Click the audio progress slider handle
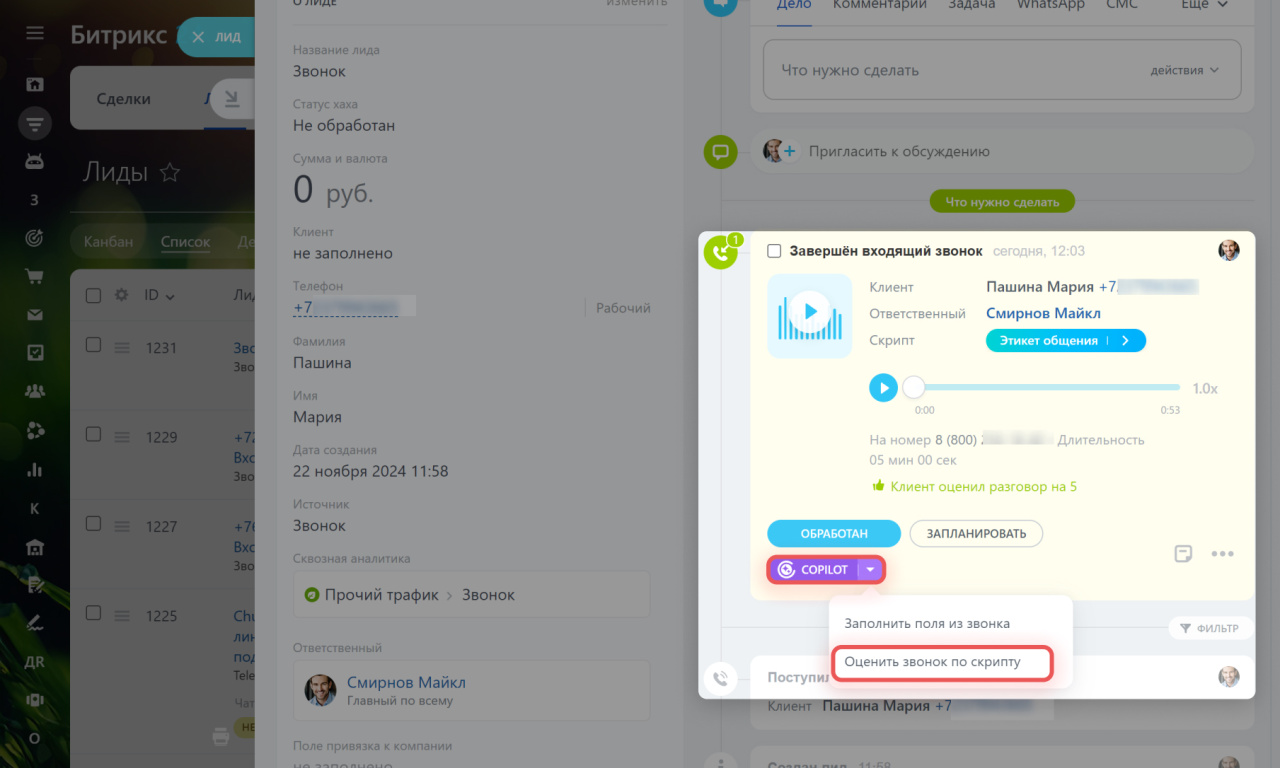 click(913, 387)
